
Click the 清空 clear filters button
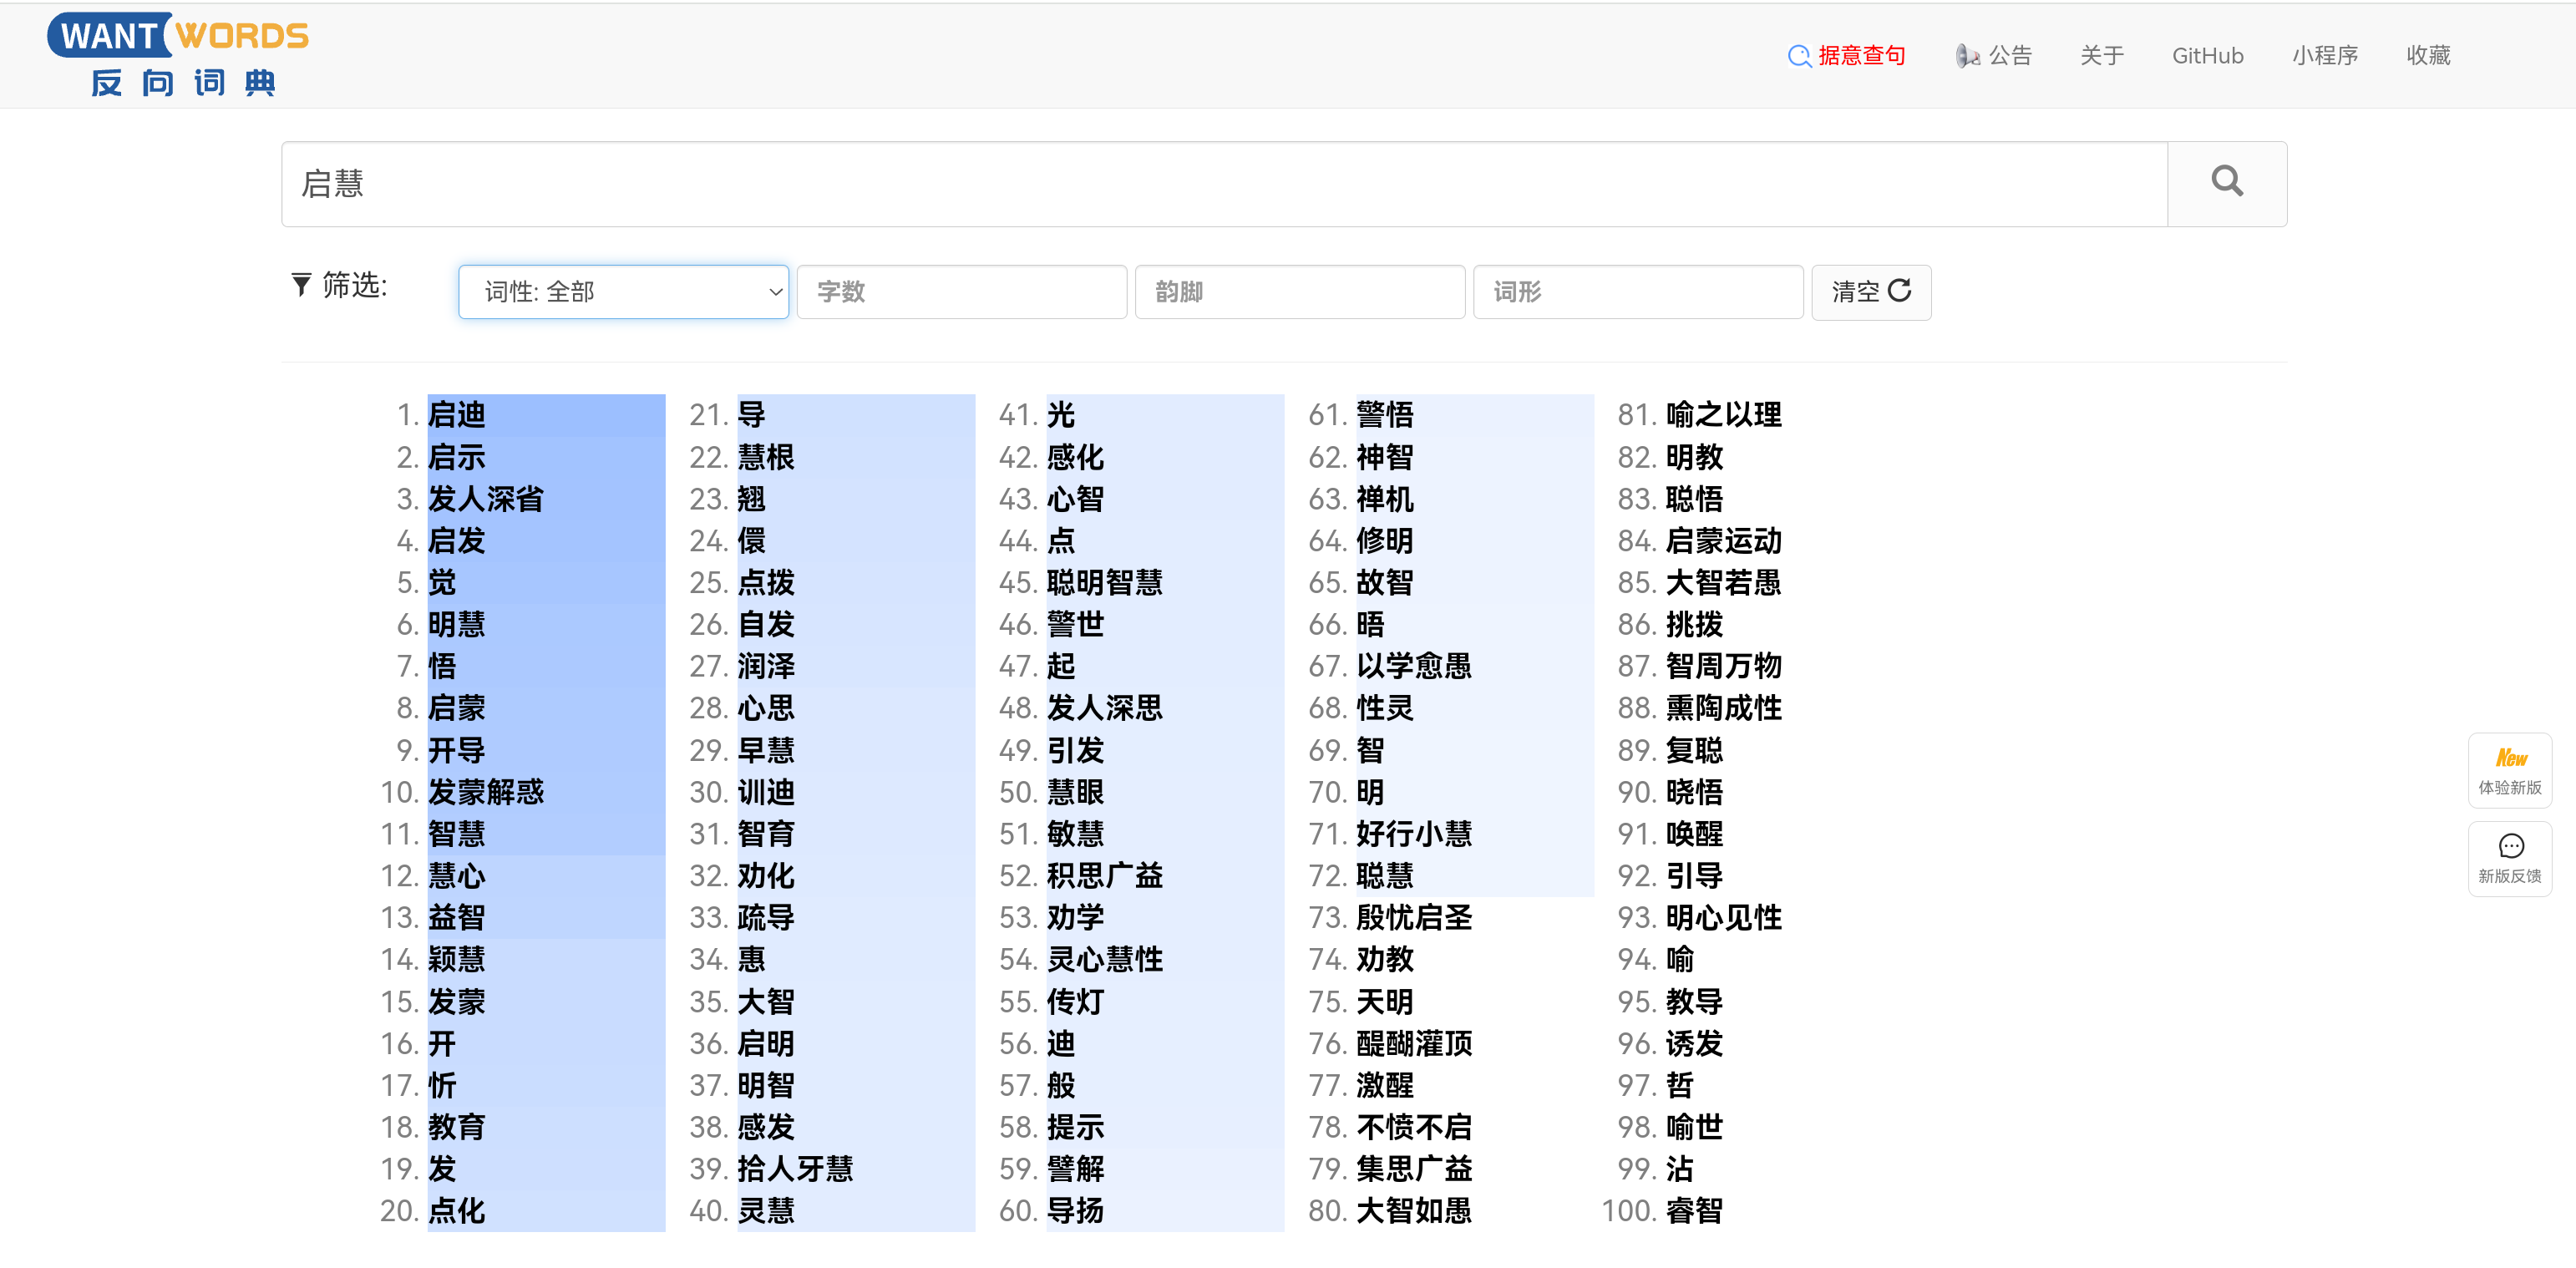pyautogui.click(x=1870, y=291)
